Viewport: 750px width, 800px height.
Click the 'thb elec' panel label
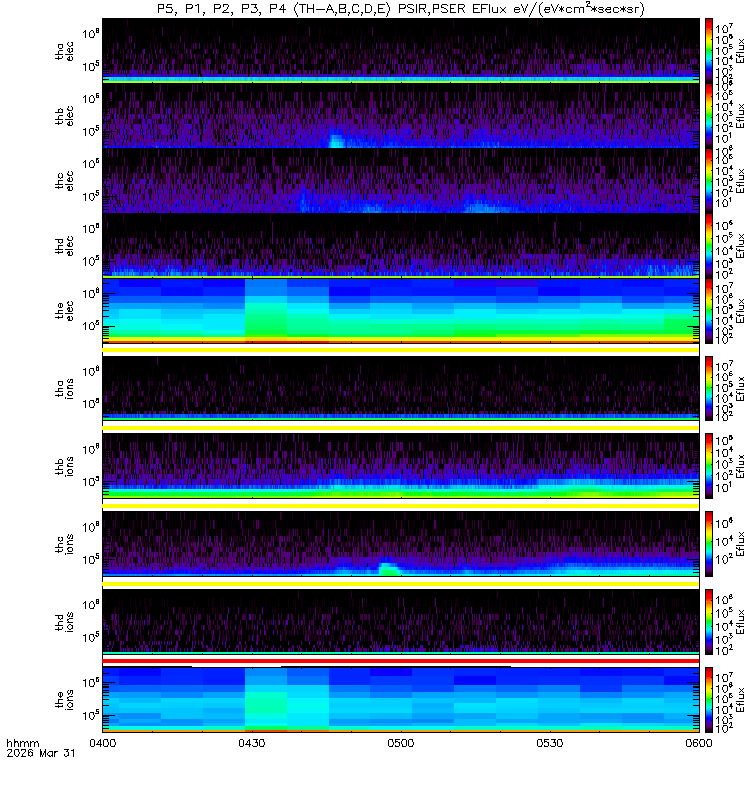(x=64, y=116)
